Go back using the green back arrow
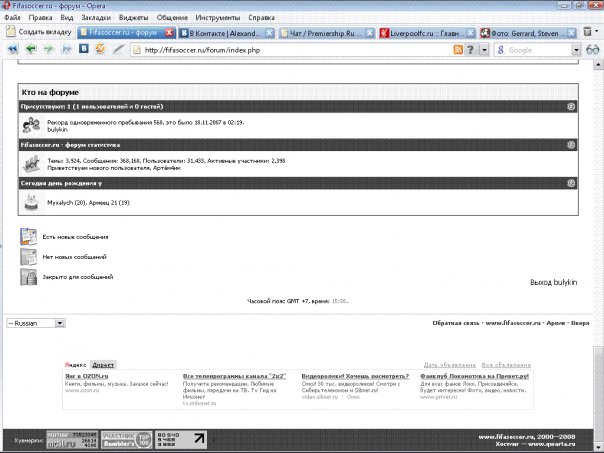Image resolution: width=604 pixels, height=453 pixels. (31, 49)
